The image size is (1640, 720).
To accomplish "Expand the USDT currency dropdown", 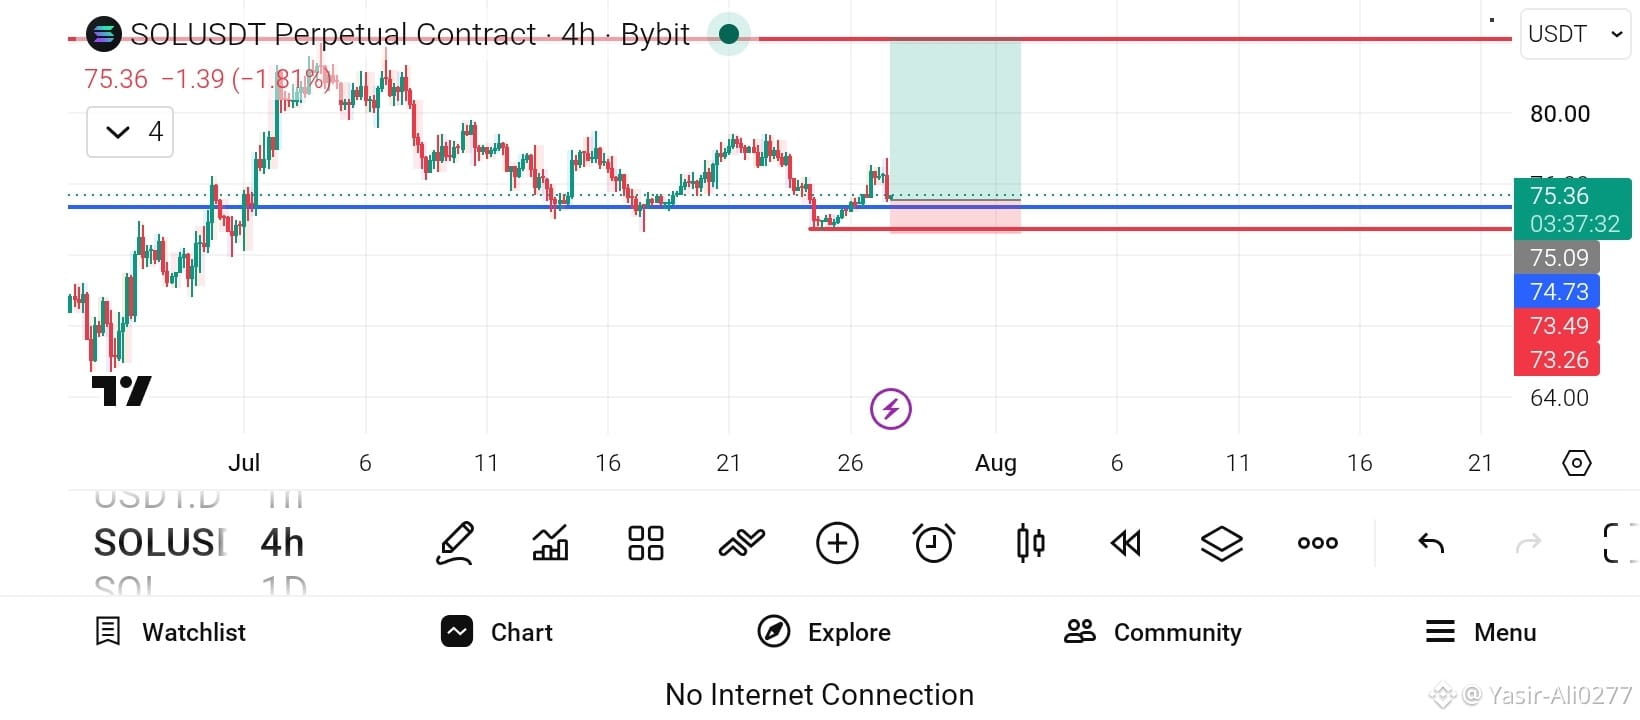I will (x=1575, y=34).
